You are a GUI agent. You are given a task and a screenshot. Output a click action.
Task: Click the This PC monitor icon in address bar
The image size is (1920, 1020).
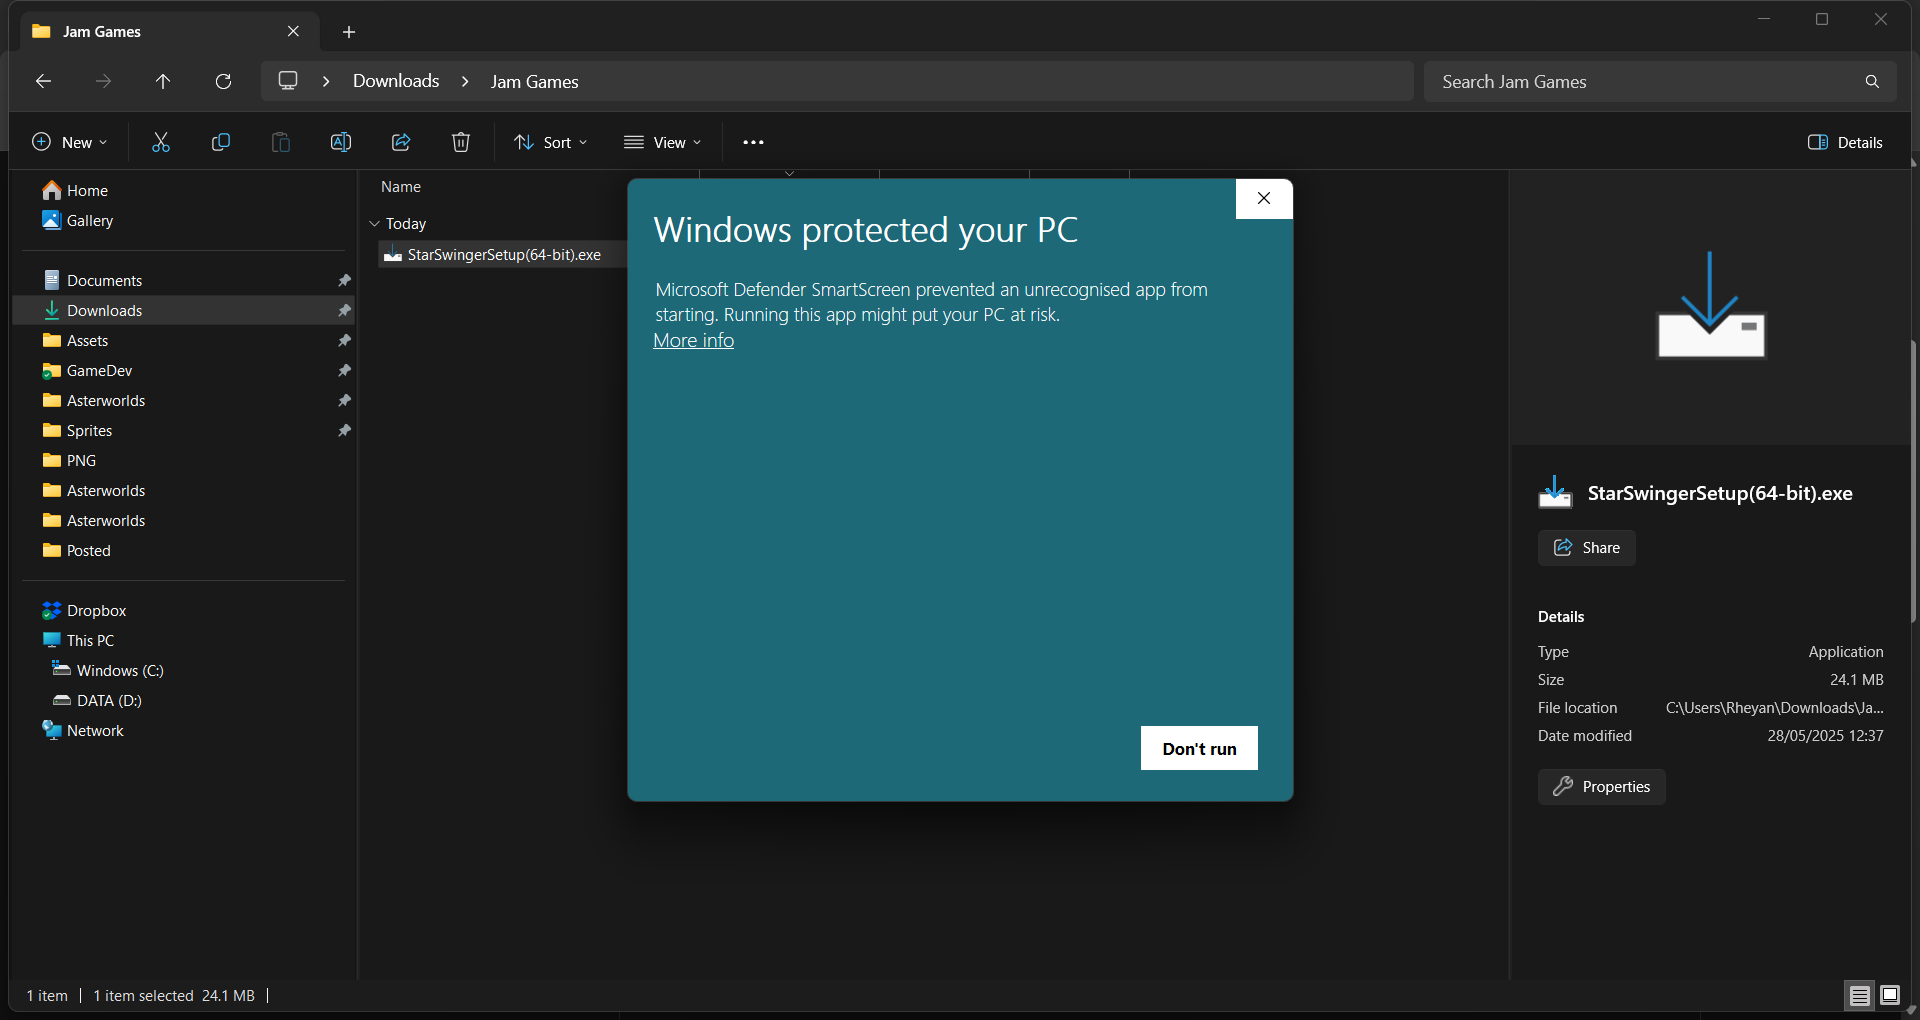coord(288,81)
